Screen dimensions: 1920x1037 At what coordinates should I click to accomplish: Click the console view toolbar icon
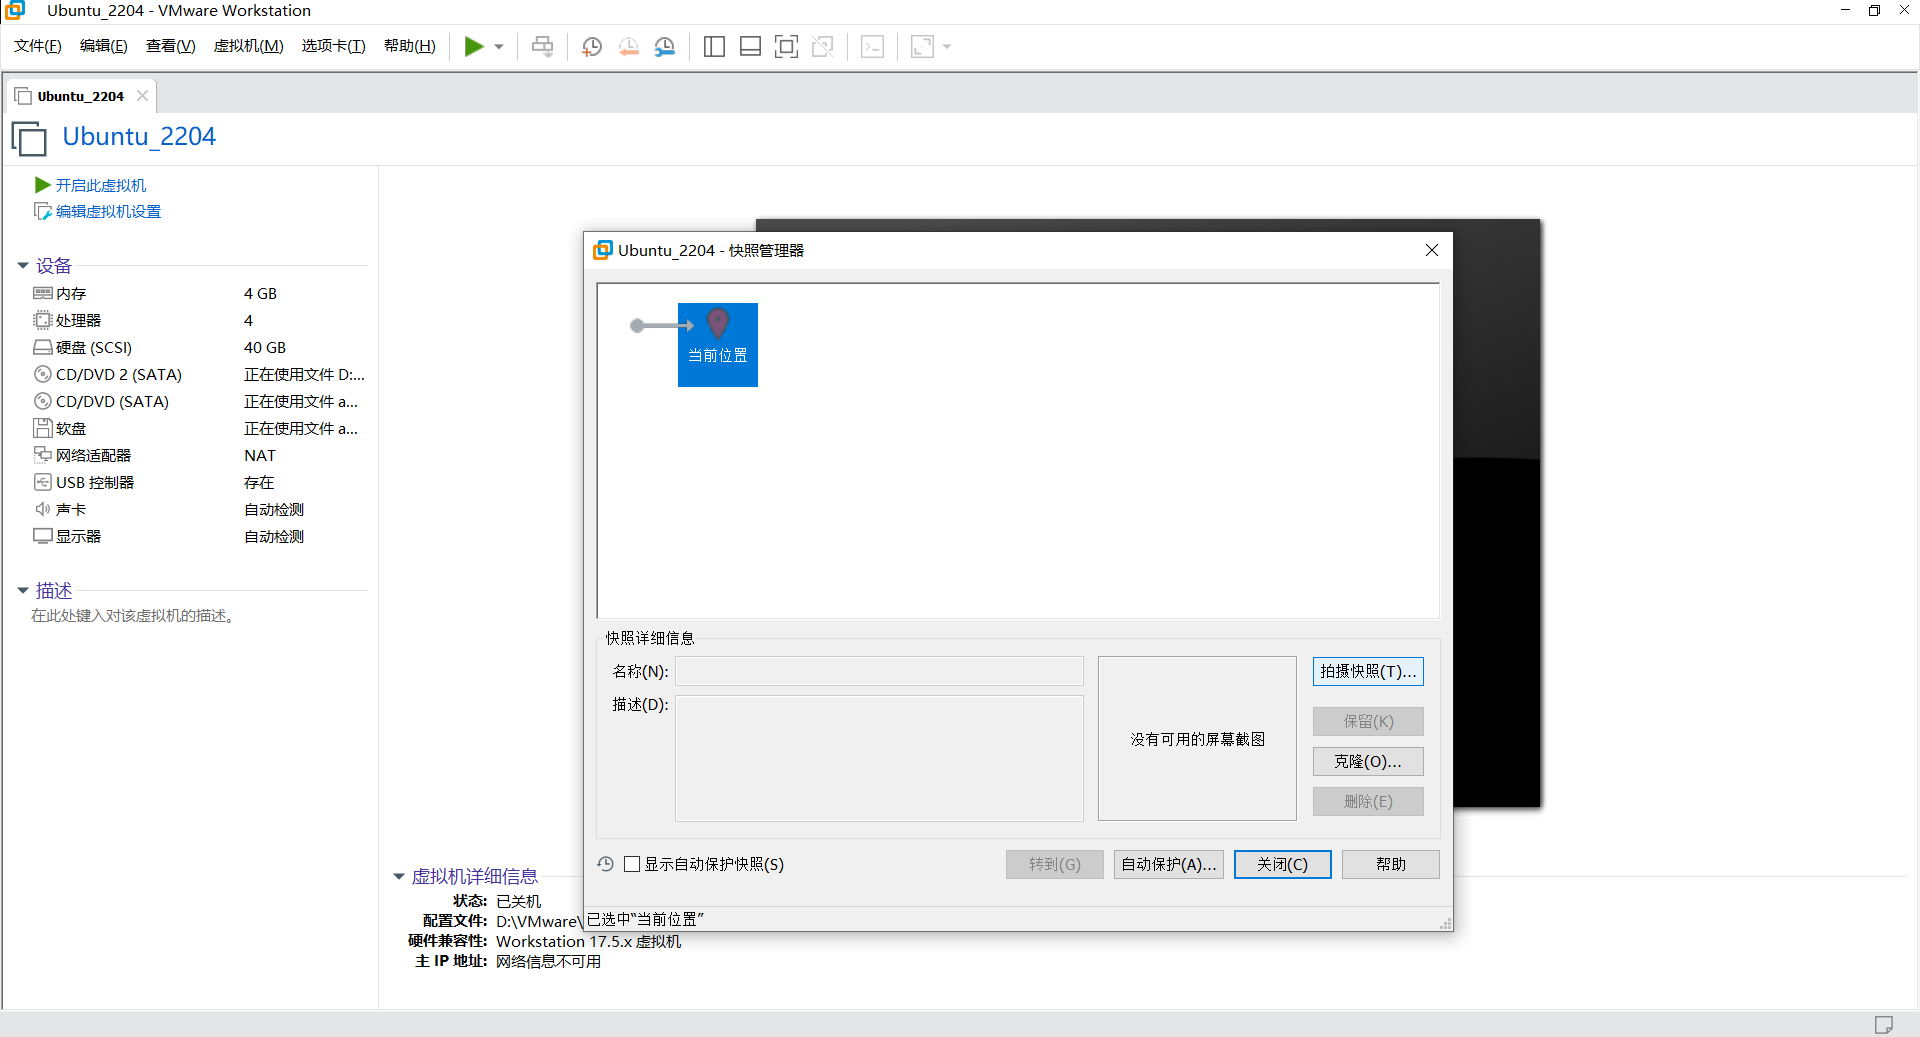coord(872,46)
